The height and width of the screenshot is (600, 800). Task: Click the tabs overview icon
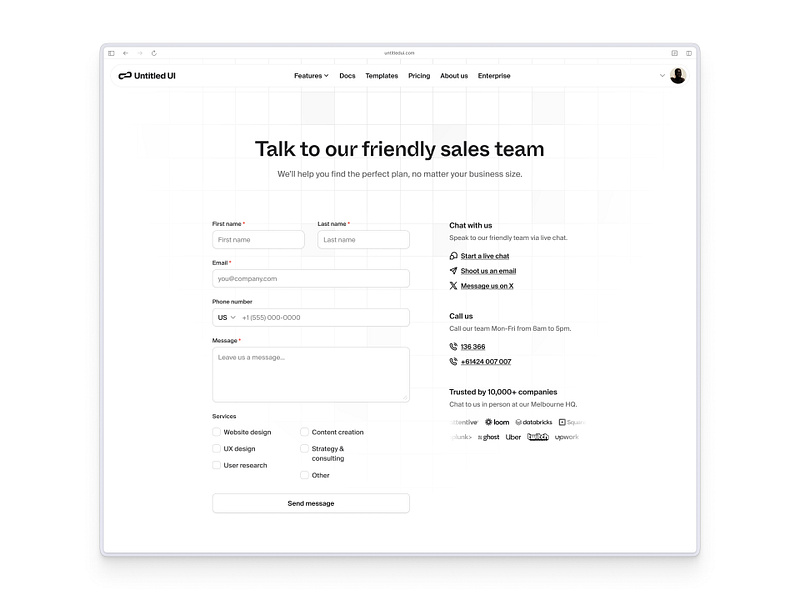(689, 53)
